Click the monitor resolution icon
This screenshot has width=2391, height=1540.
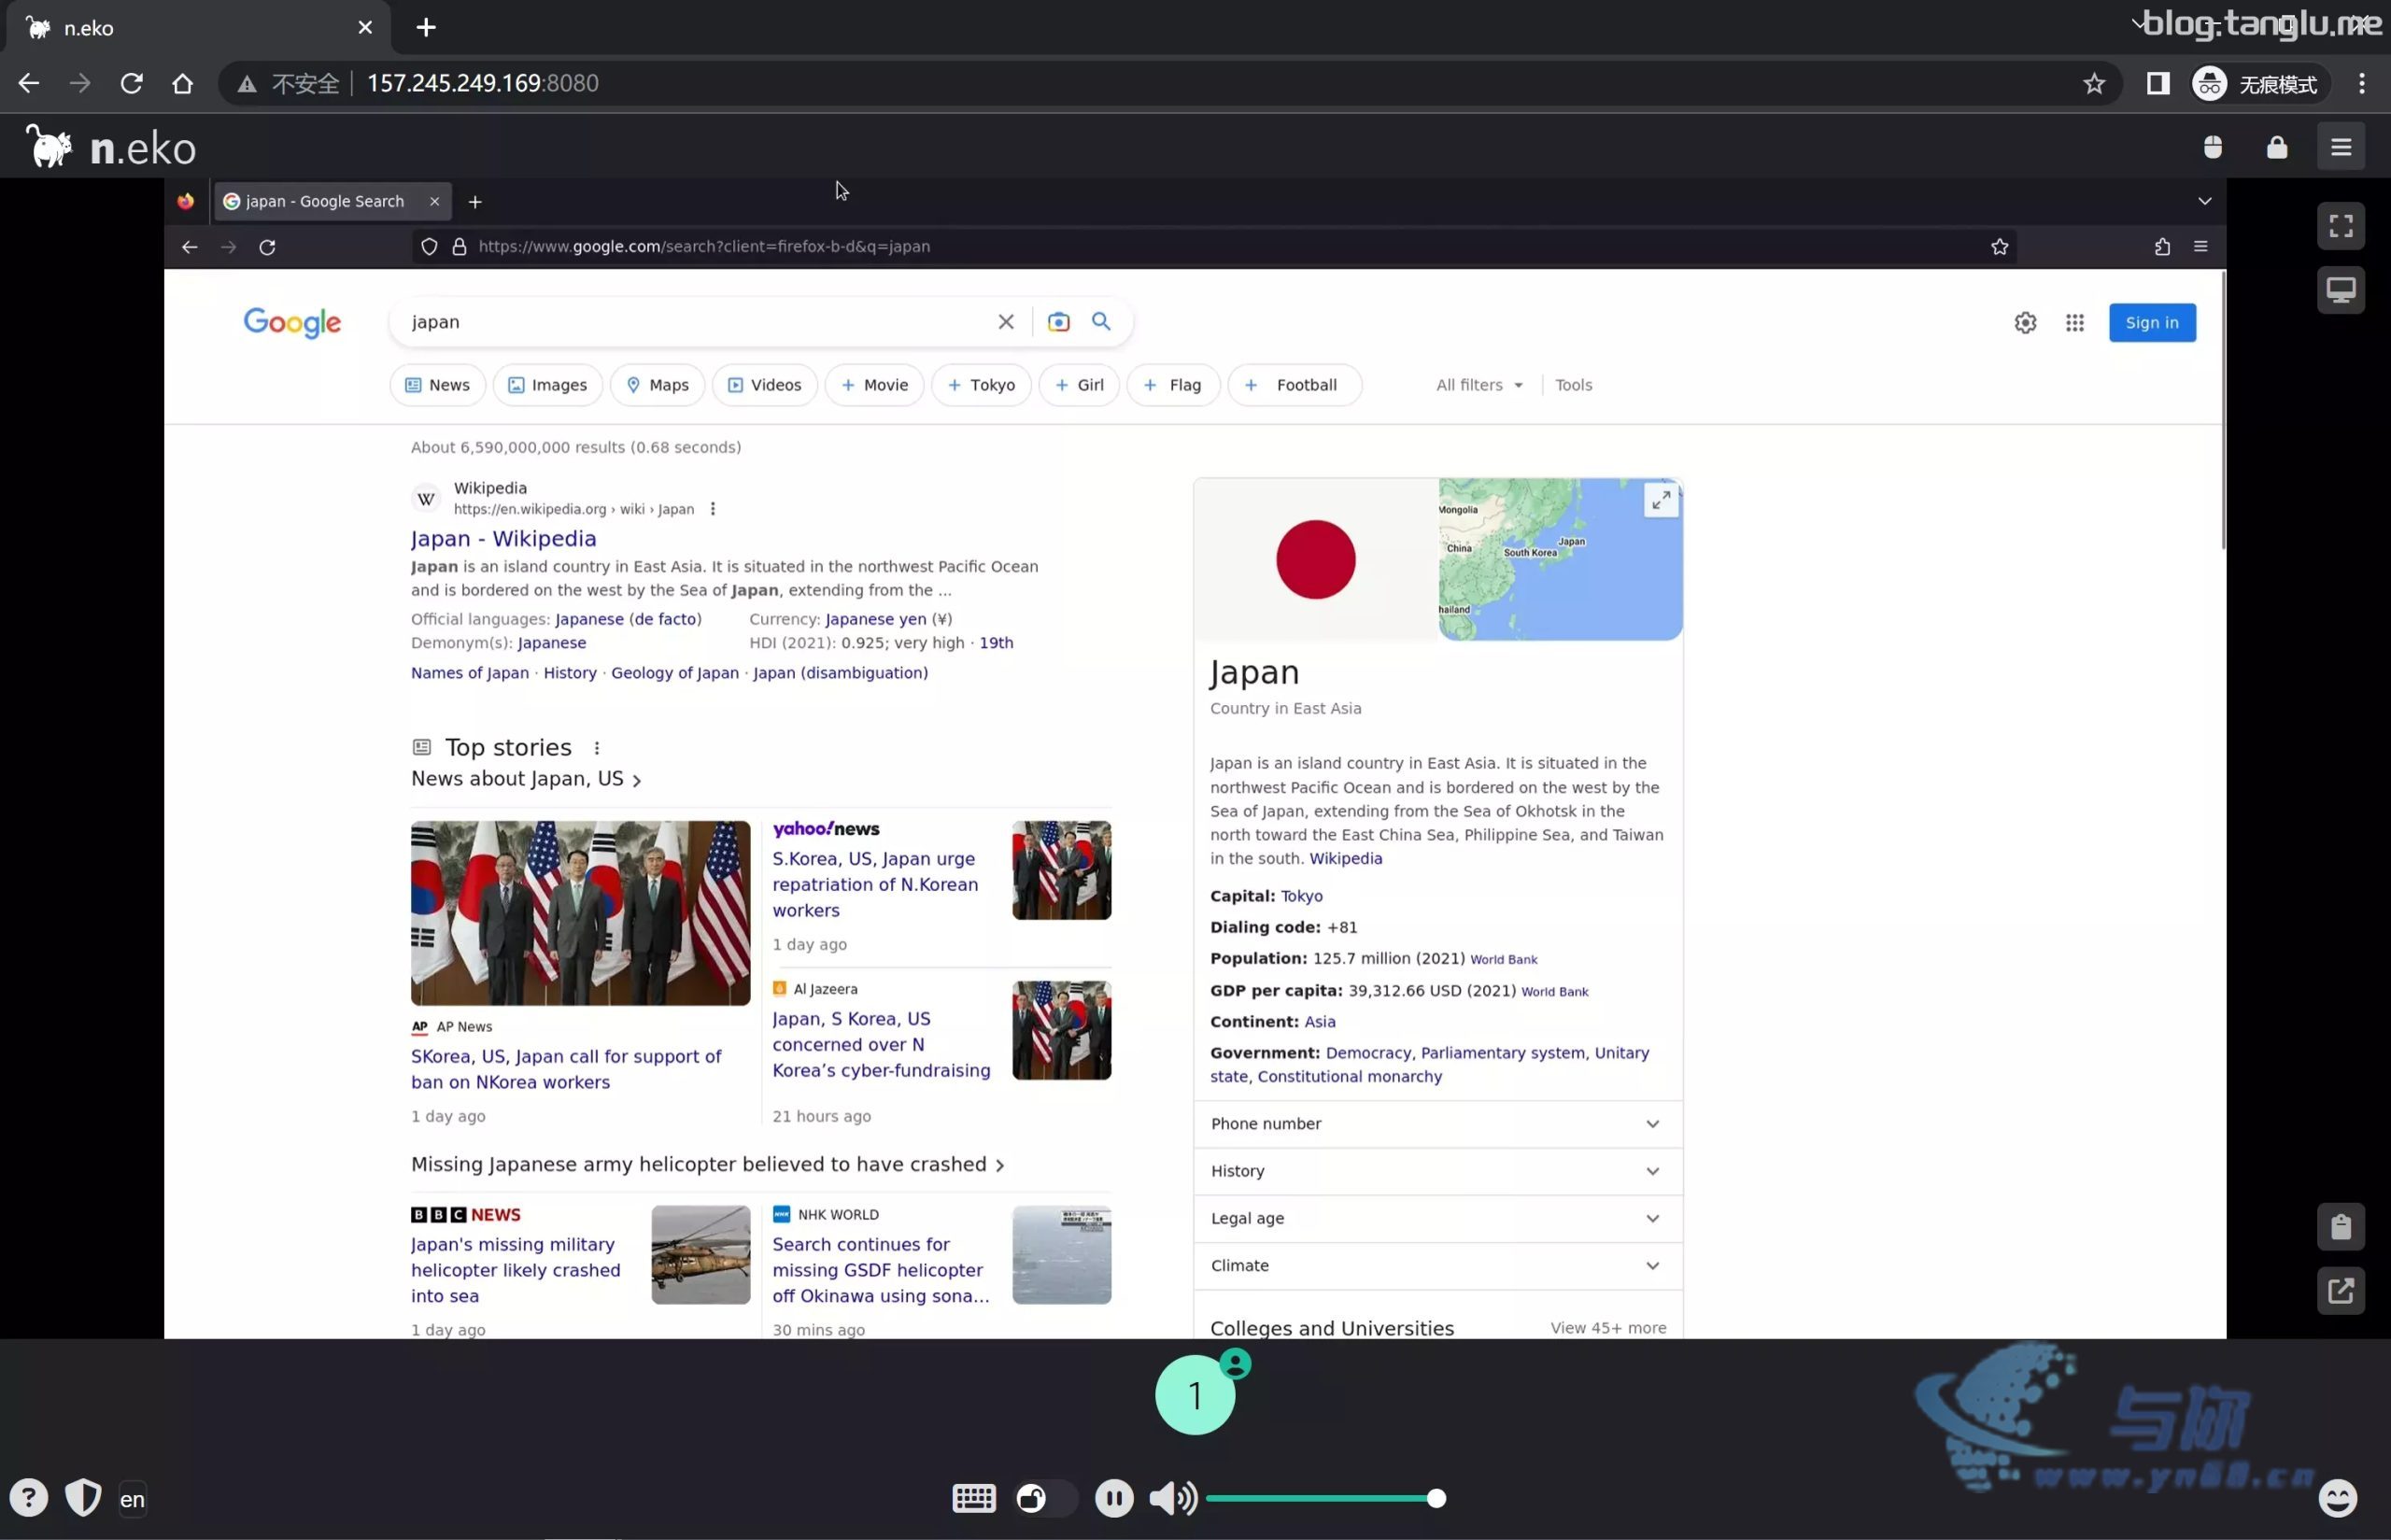(2340, 290)
